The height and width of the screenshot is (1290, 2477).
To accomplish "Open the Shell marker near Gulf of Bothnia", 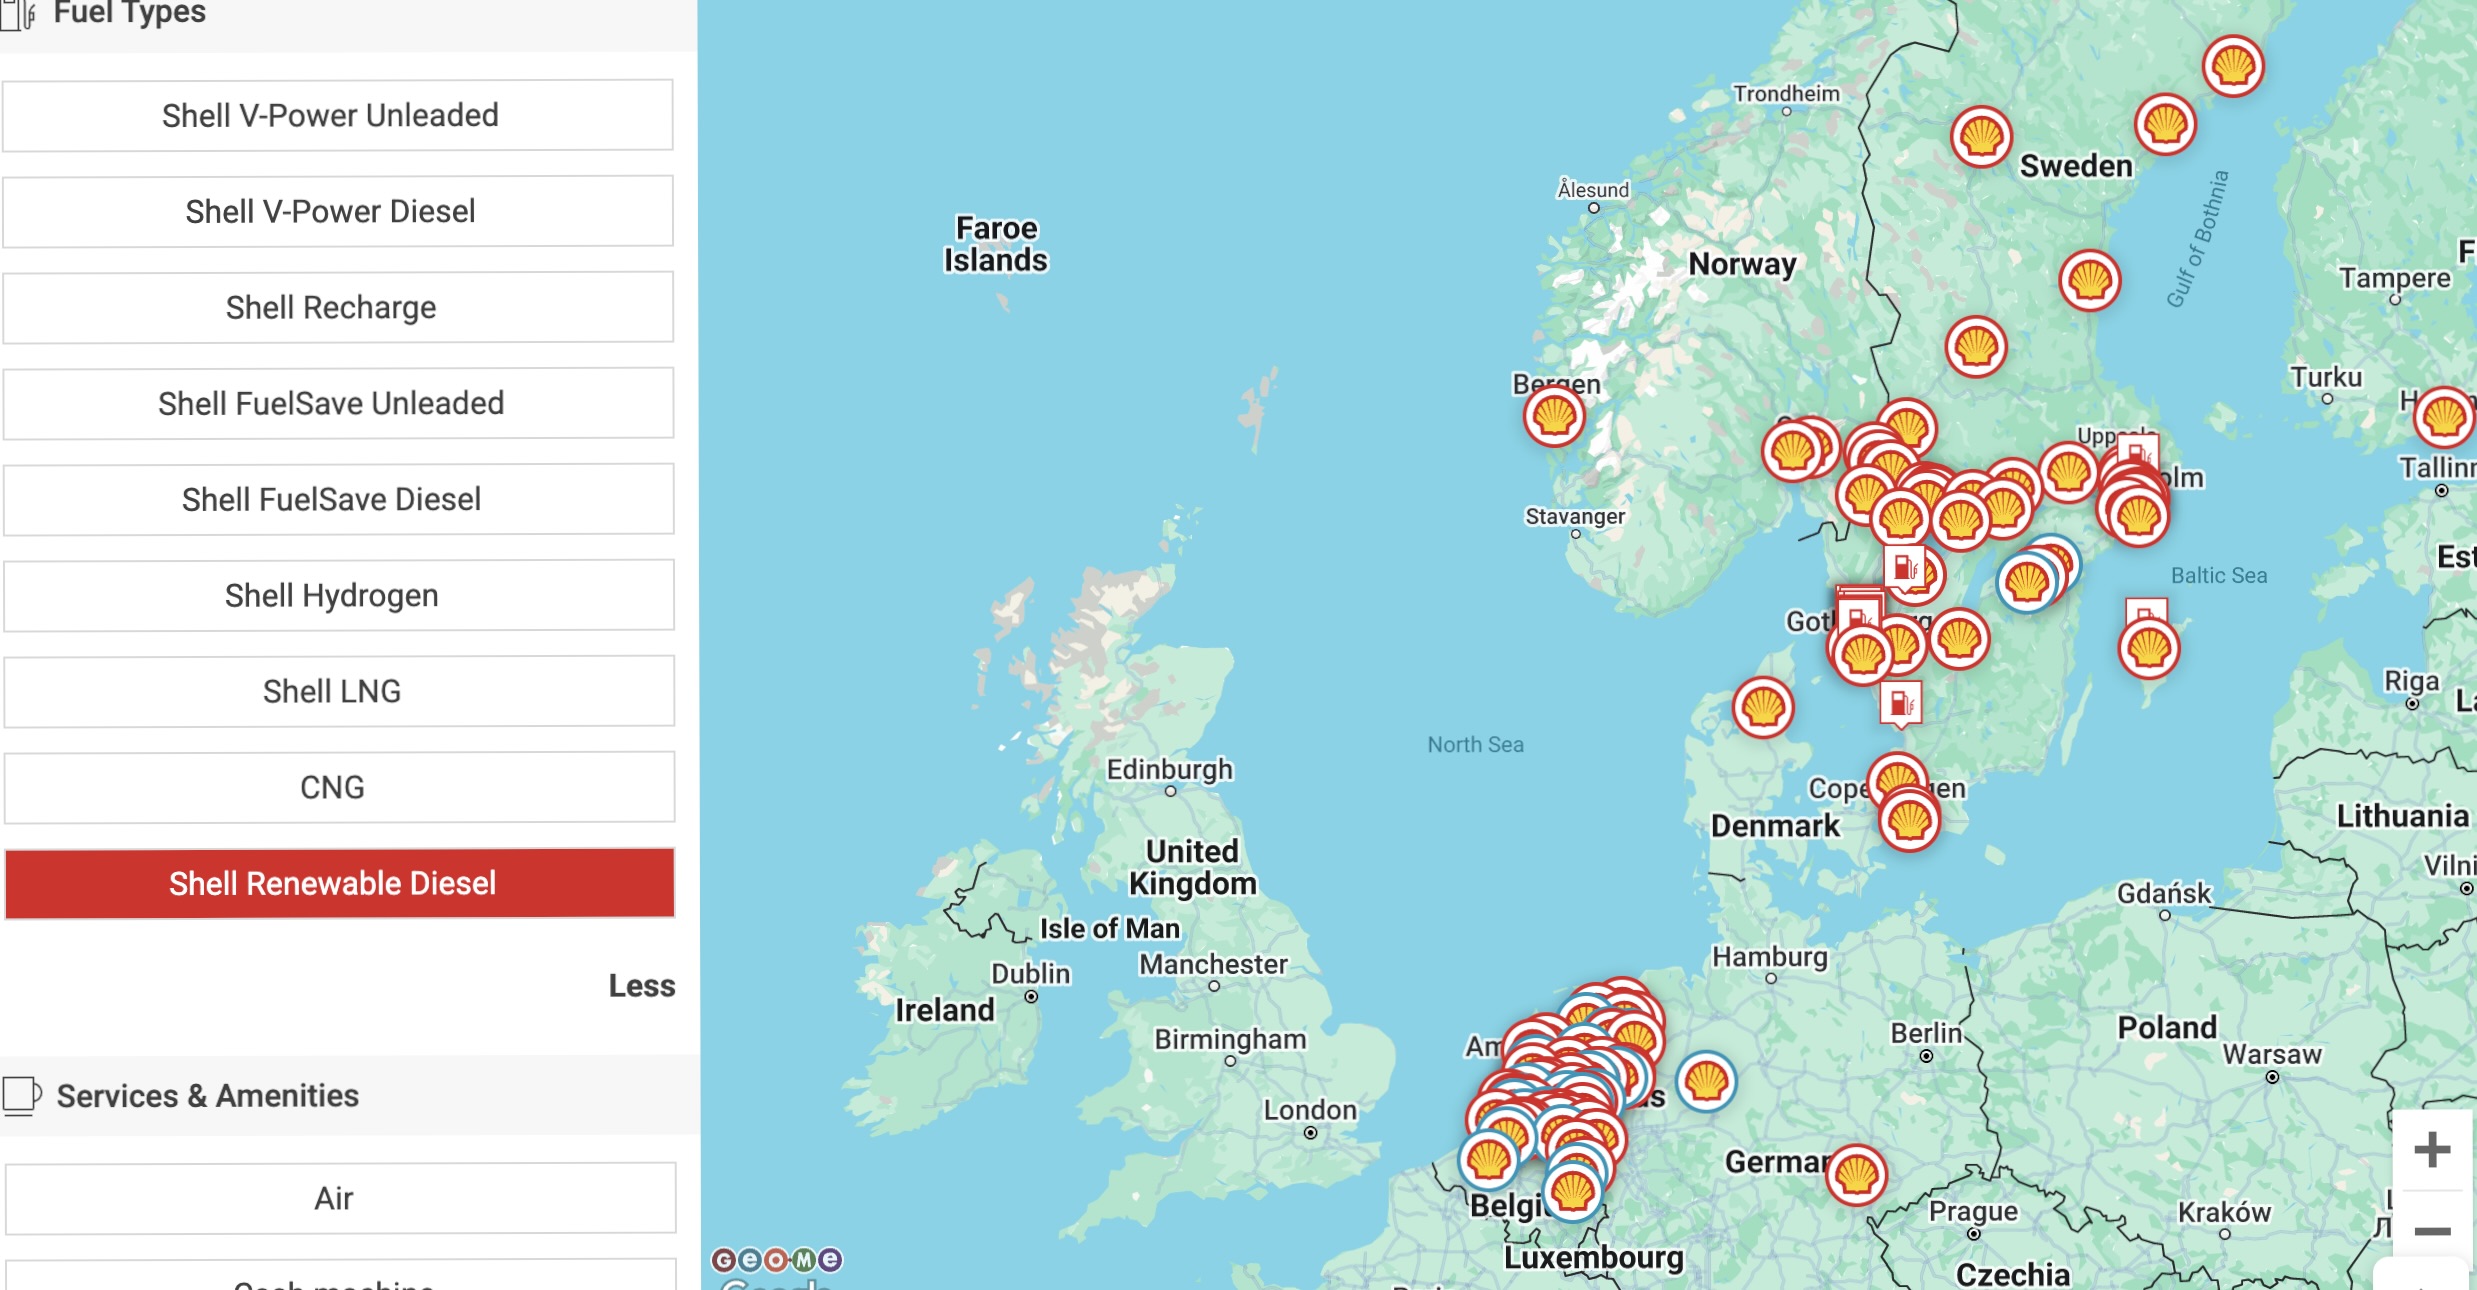I will (2090, 280).
